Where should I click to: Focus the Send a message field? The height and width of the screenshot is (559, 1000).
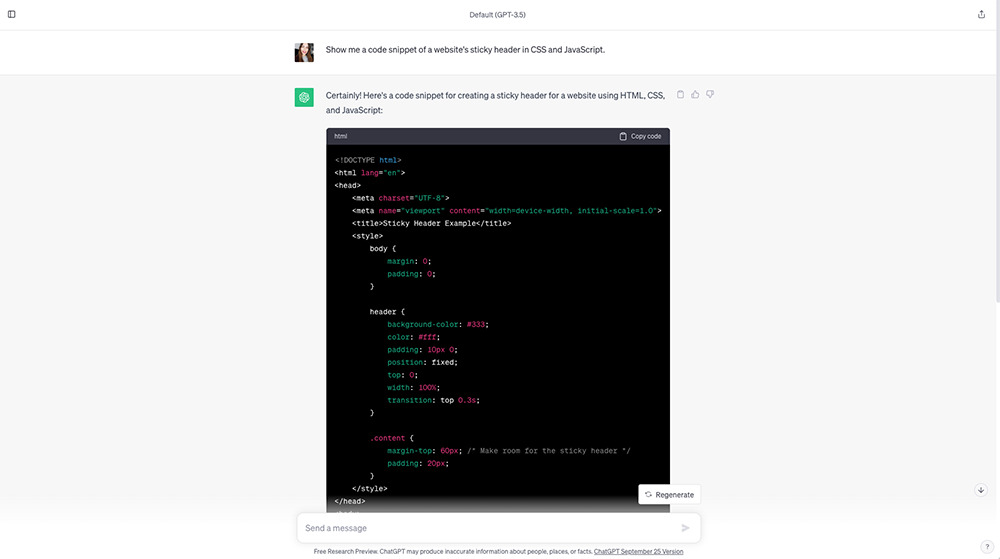click(499, 528)
